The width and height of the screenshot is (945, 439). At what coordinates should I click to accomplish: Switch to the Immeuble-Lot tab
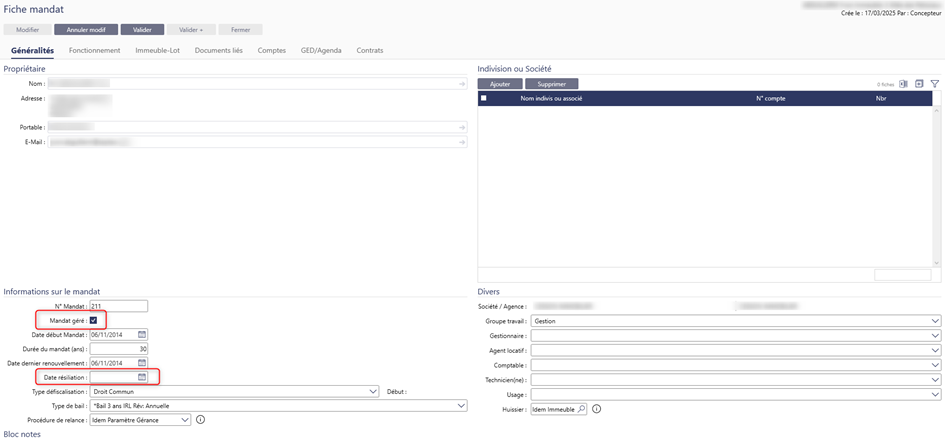click(157, 50)
